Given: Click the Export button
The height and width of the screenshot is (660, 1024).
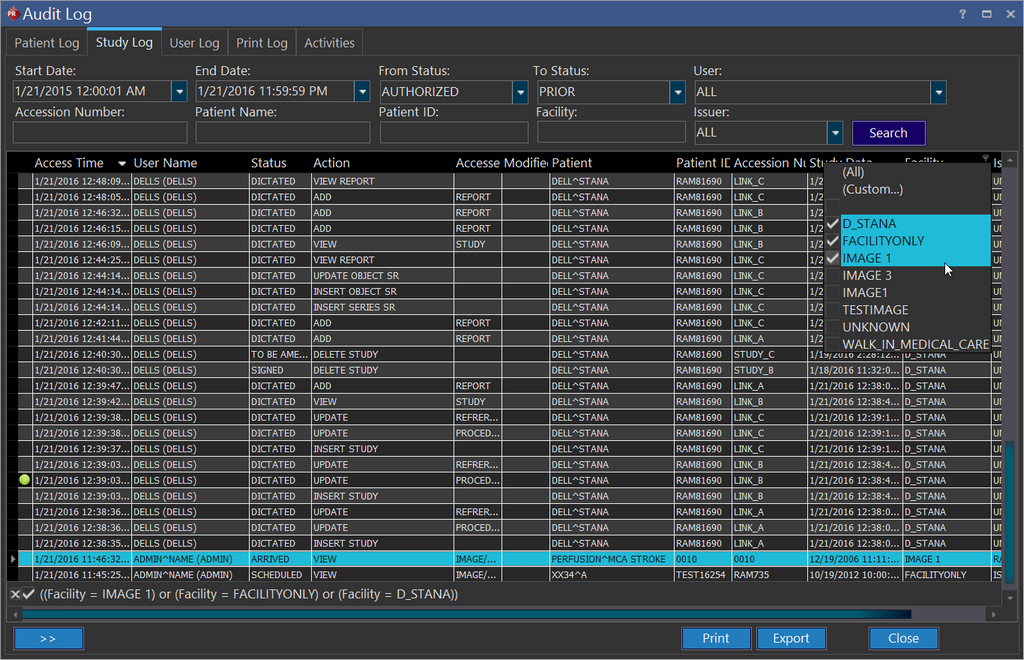Looking at the screenshot, I should (791, 638).
